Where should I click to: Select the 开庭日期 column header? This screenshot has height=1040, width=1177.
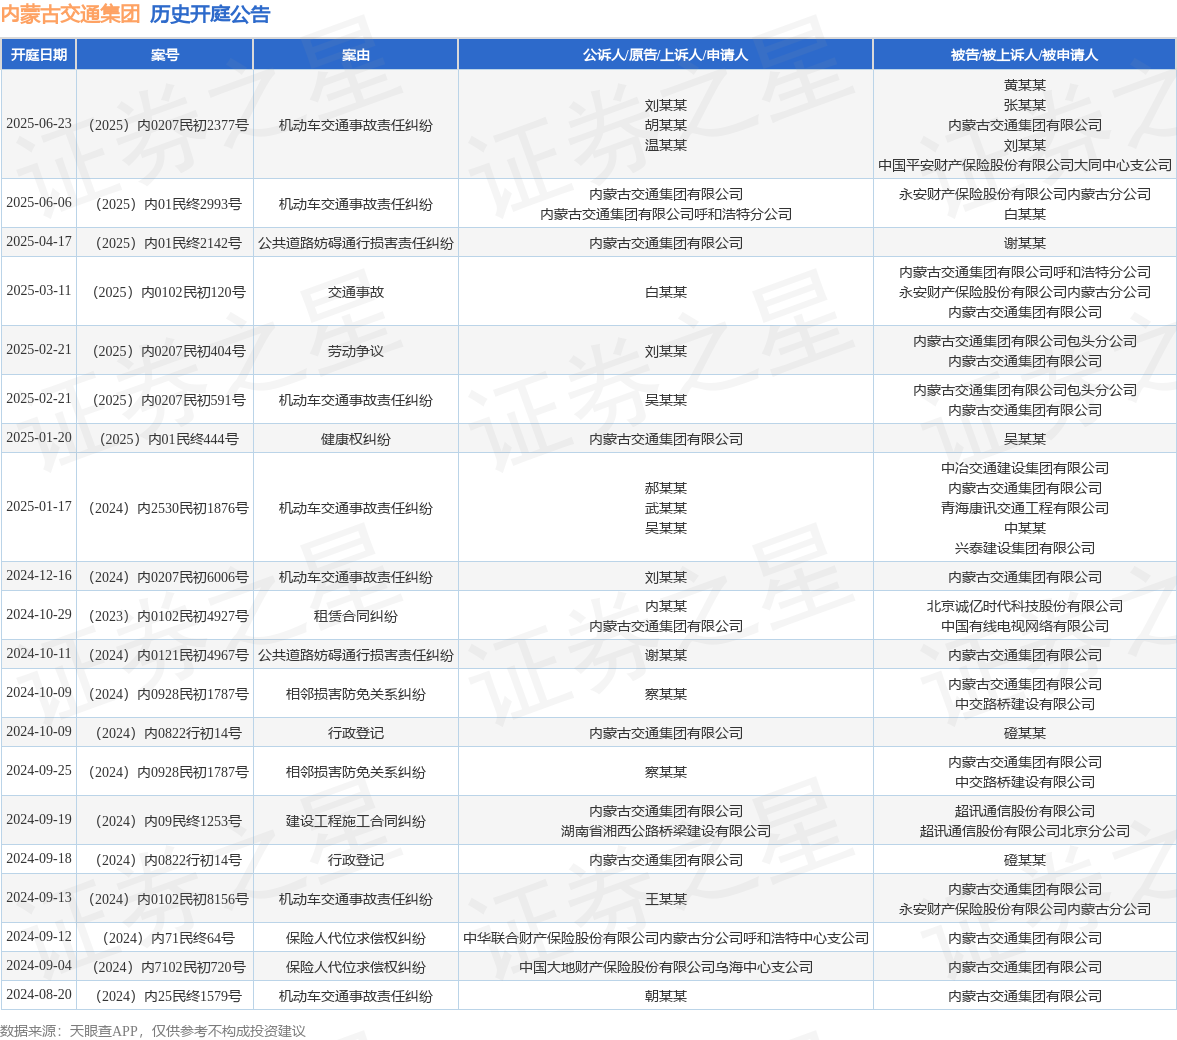pos(38,55)
